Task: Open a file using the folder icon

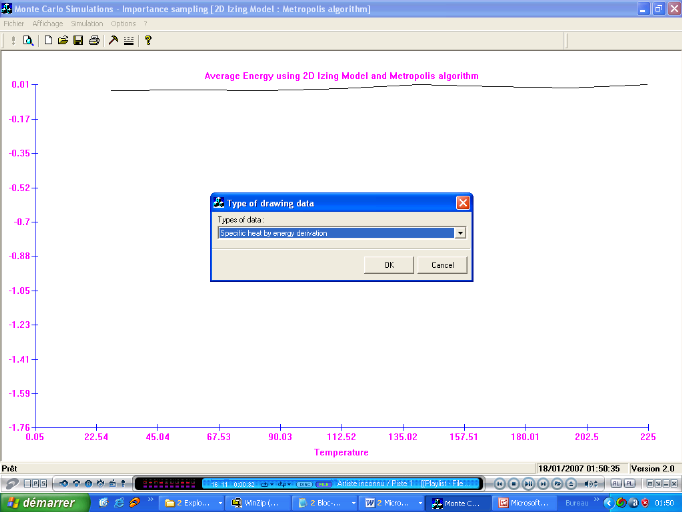Action: pyautogui.click(x=63, y=40)
